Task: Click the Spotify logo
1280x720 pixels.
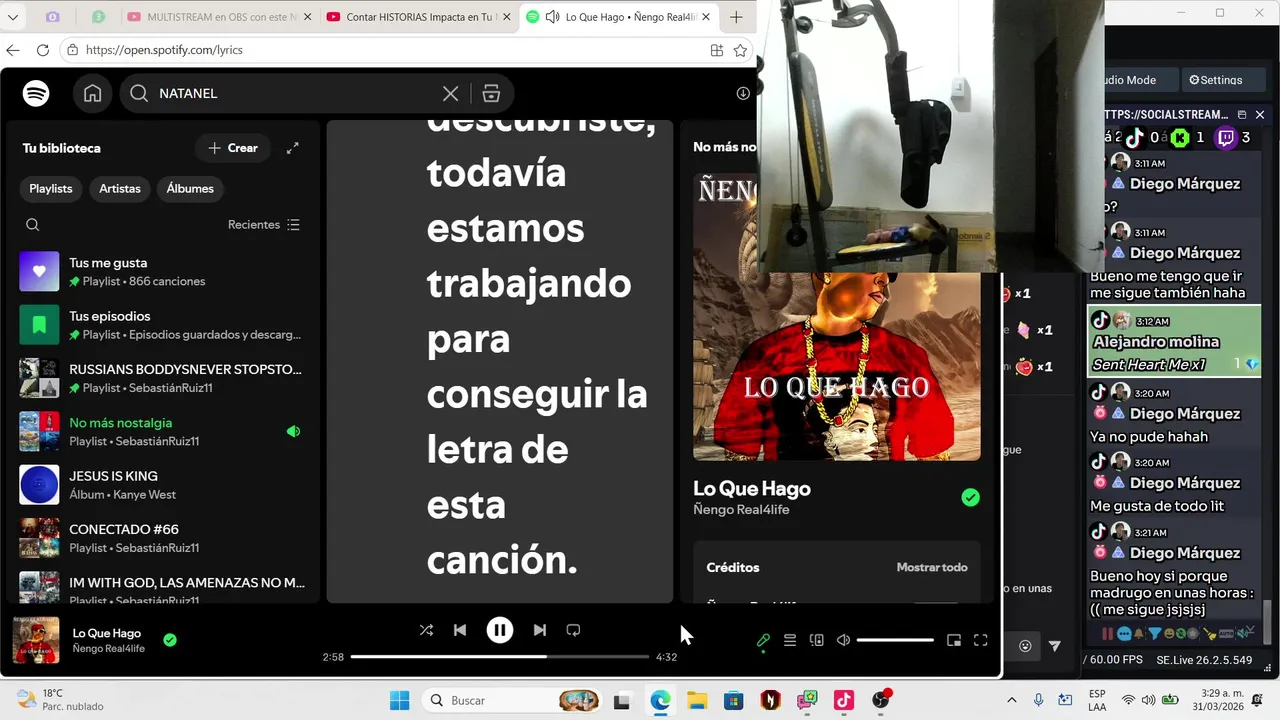Action: (36, 93)
